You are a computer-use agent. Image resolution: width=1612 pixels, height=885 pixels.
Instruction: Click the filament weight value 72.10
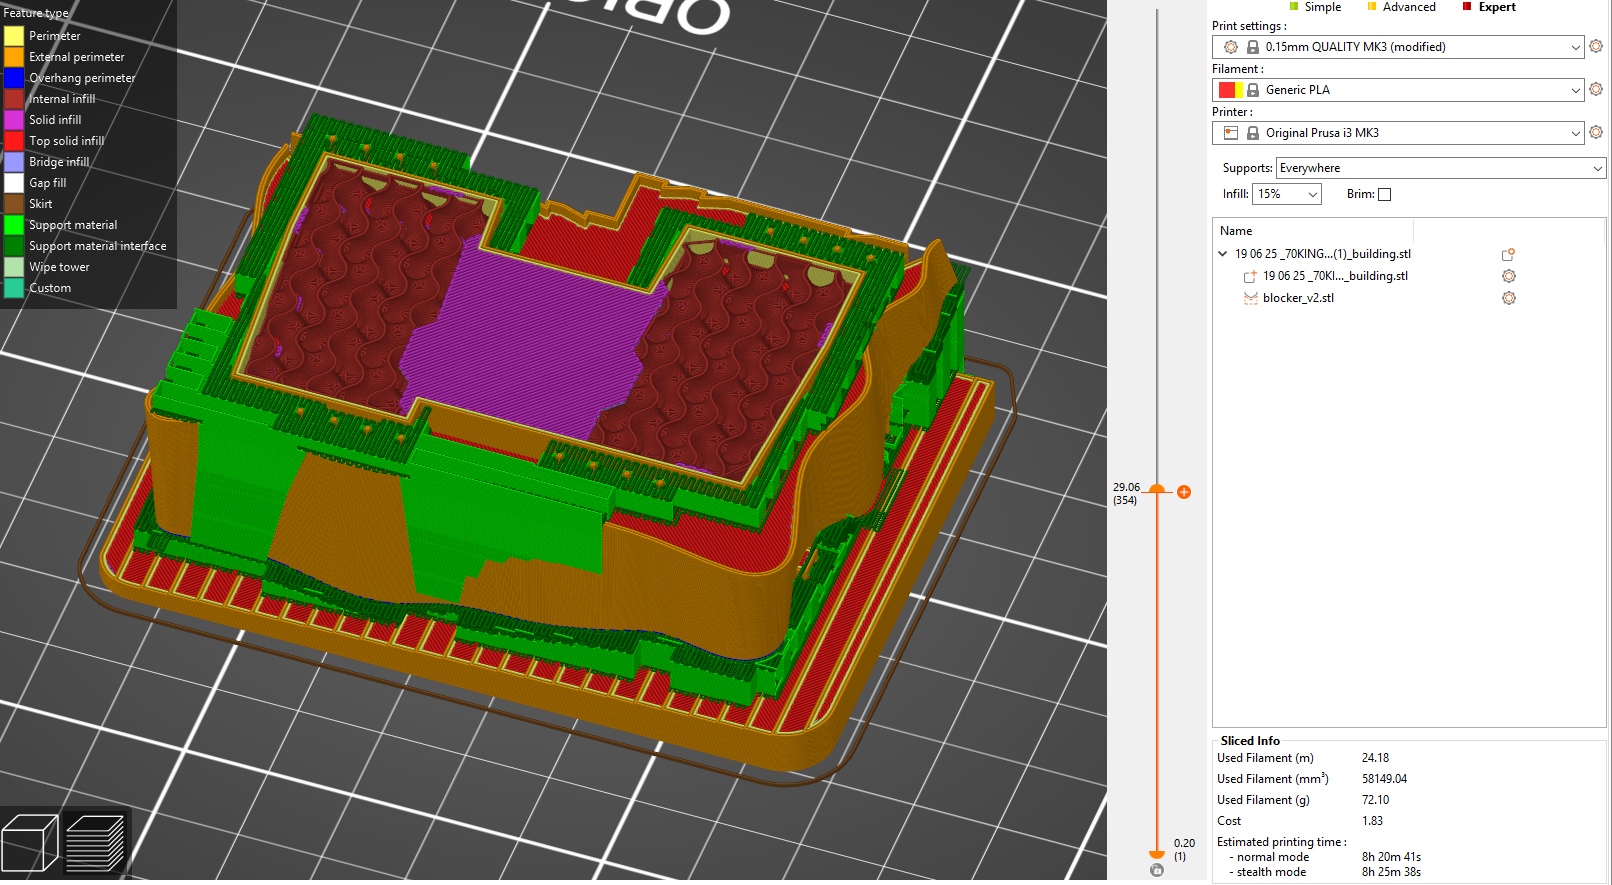(1375, 800)
